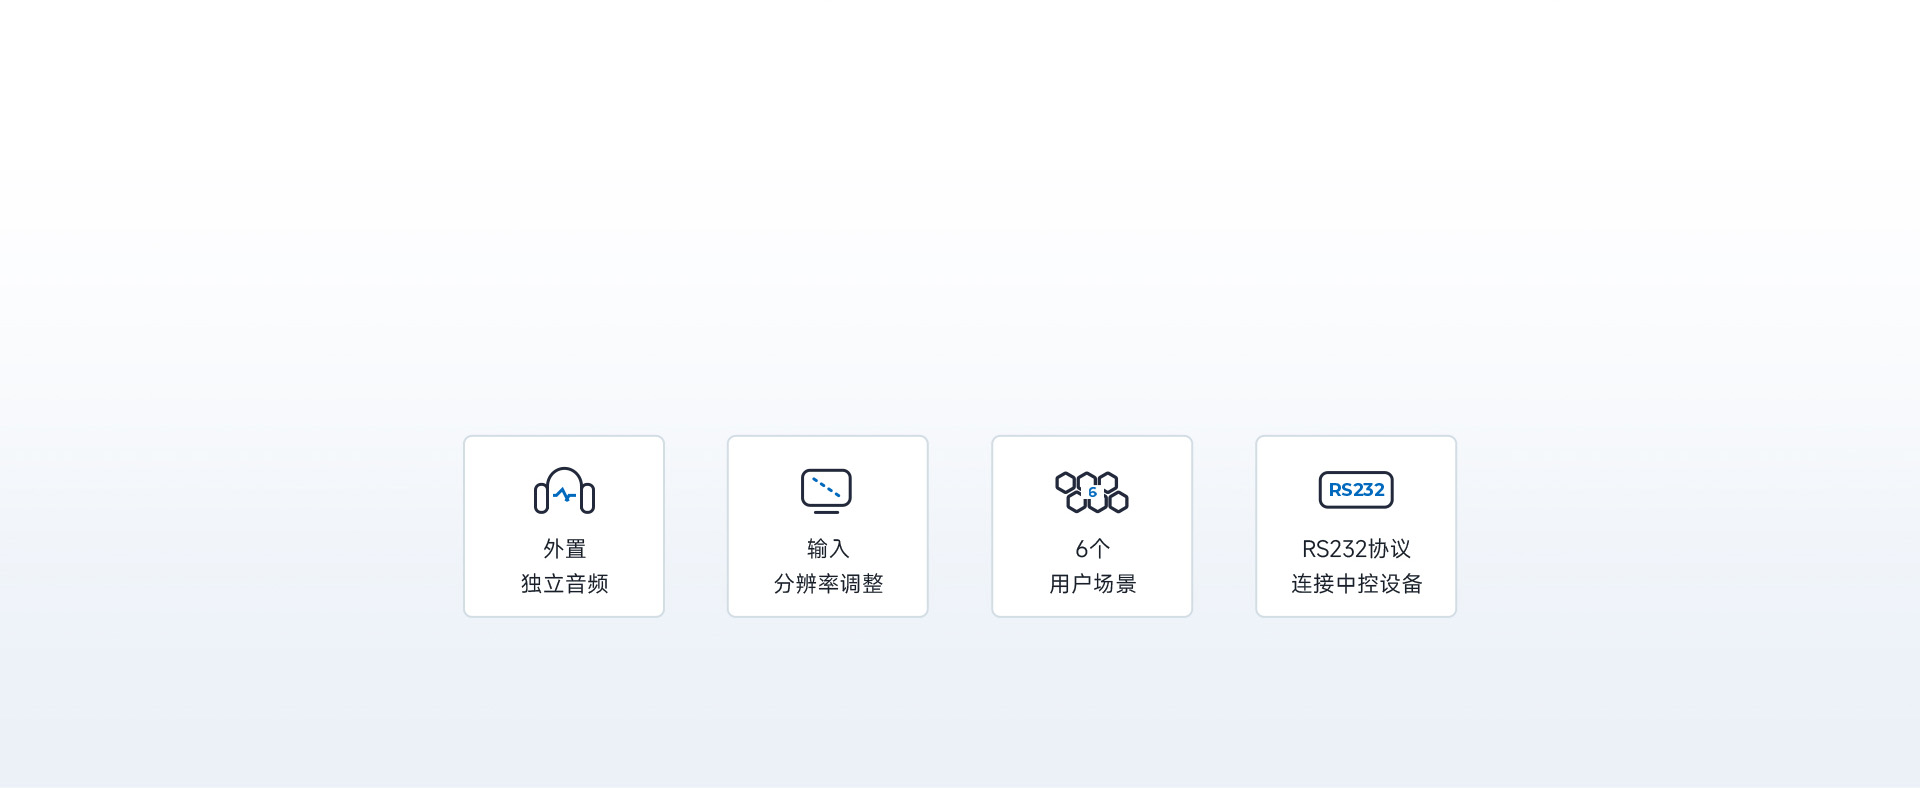Click the blue number 6 in the hexagons
This screenshot has width=1920, height=788.
tap(1092, 492)
